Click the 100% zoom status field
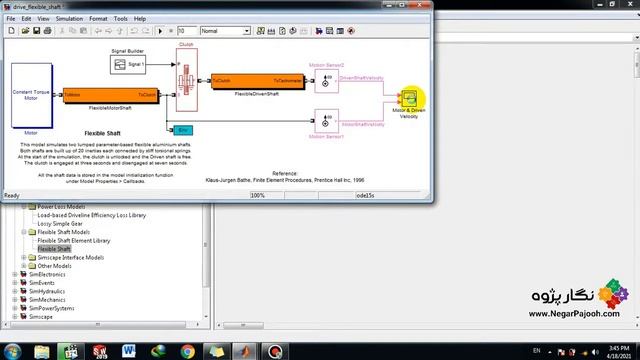Viewport: 640px width, 360px height. pyautogui.click(x=267, y=196)
